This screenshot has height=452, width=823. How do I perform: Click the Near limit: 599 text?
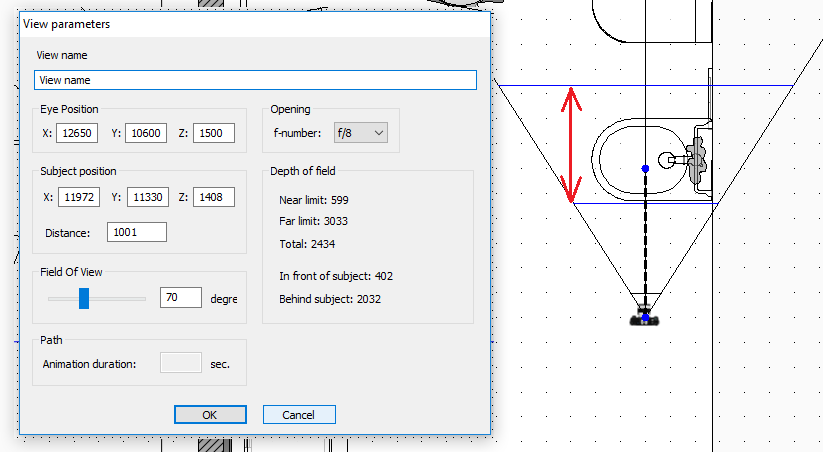pyautogui.click(x=314, y=200)
